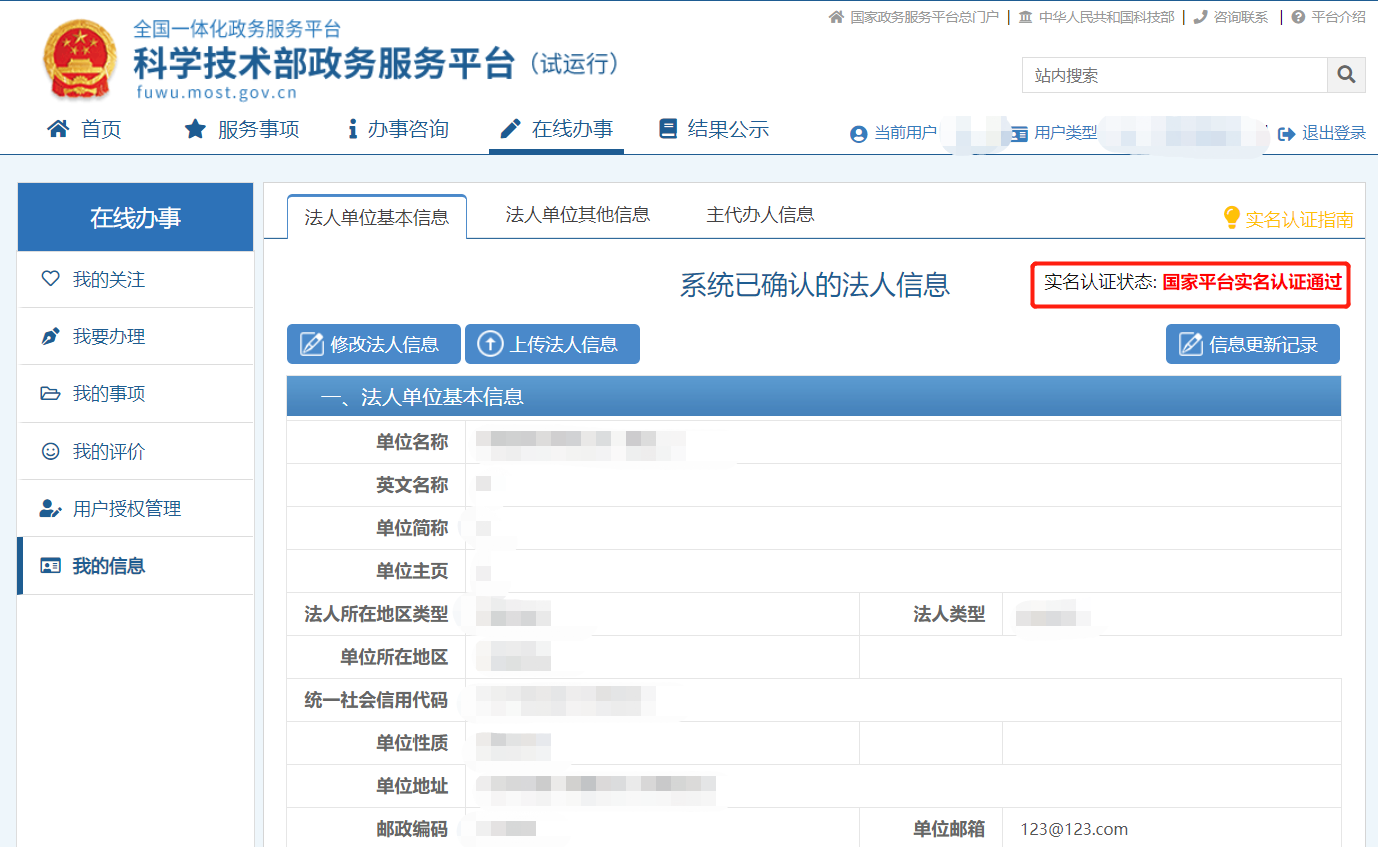
Task: Follow the 国家政务服务平台总门户 link
Action: (x=923, y=17)
